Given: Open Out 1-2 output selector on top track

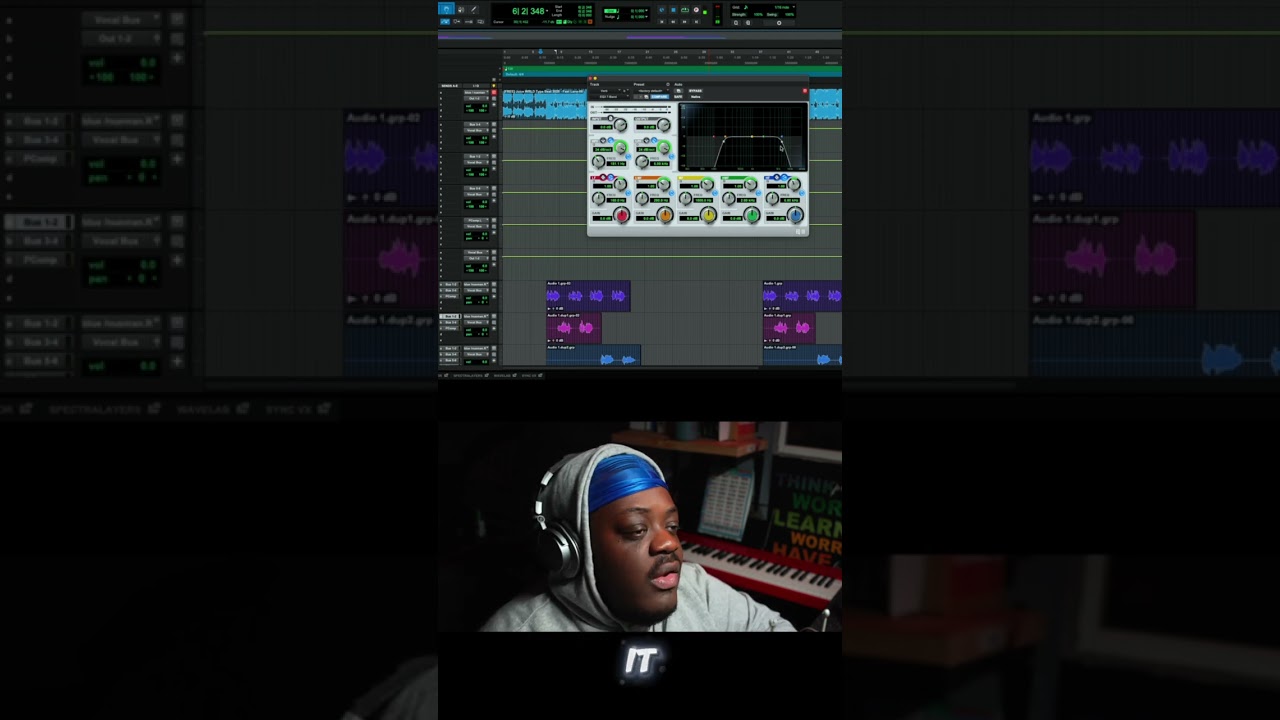Looking at the screenshot, I should pos(476,98).
